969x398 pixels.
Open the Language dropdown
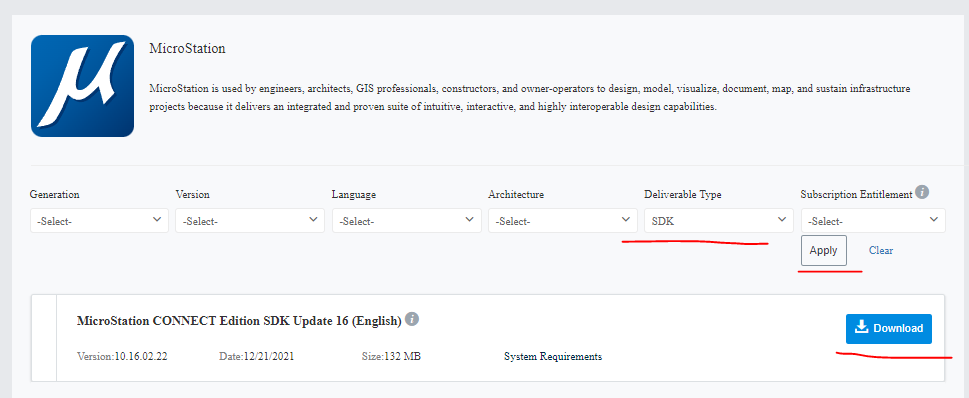coord(407,221)
